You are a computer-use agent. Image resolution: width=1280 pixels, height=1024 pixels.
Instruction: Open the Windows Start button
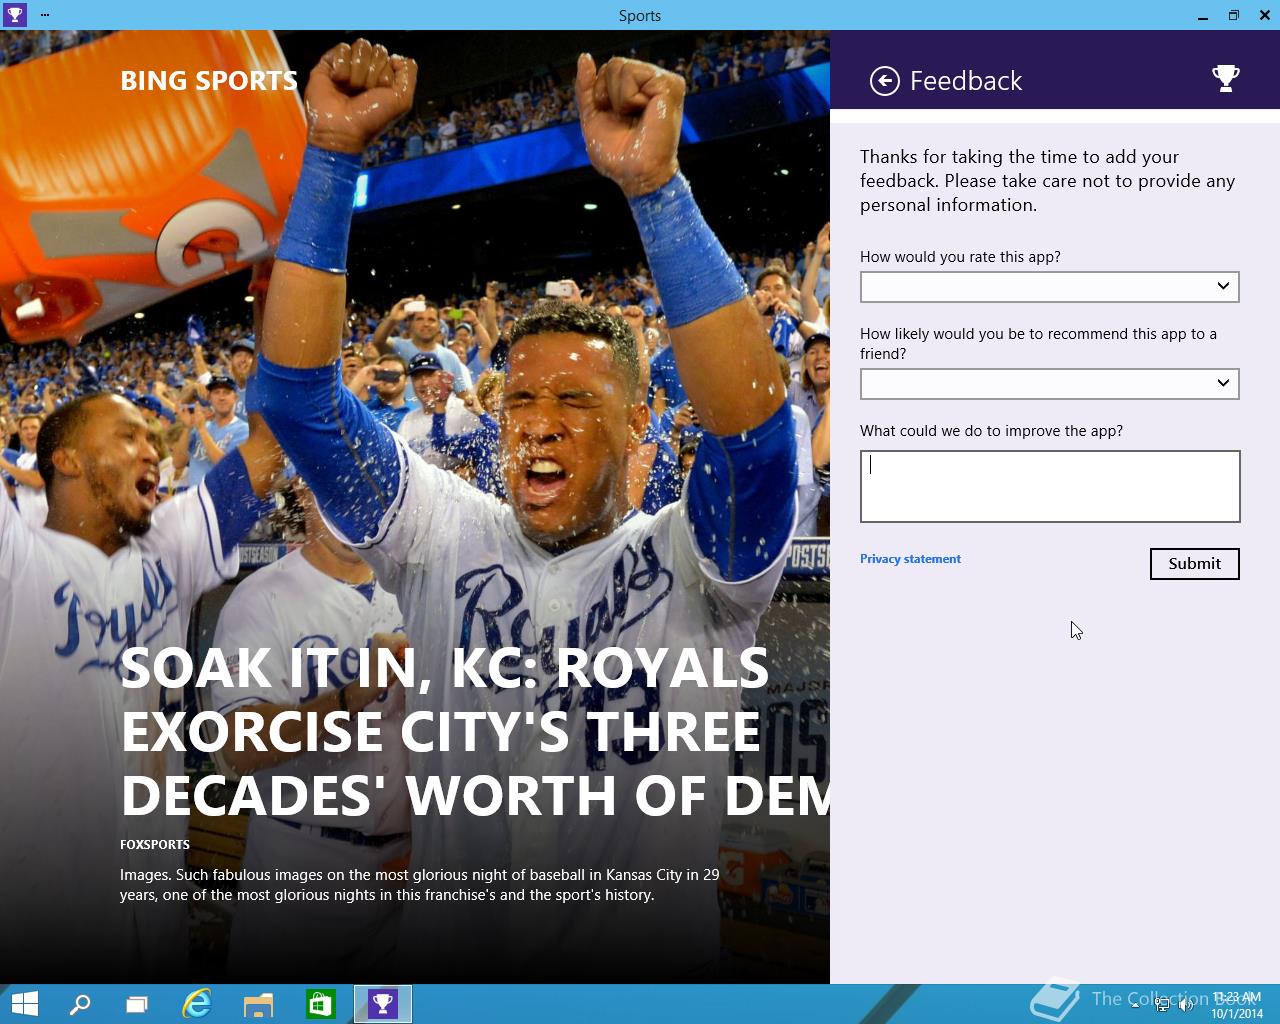click(x=24, y=1004)
